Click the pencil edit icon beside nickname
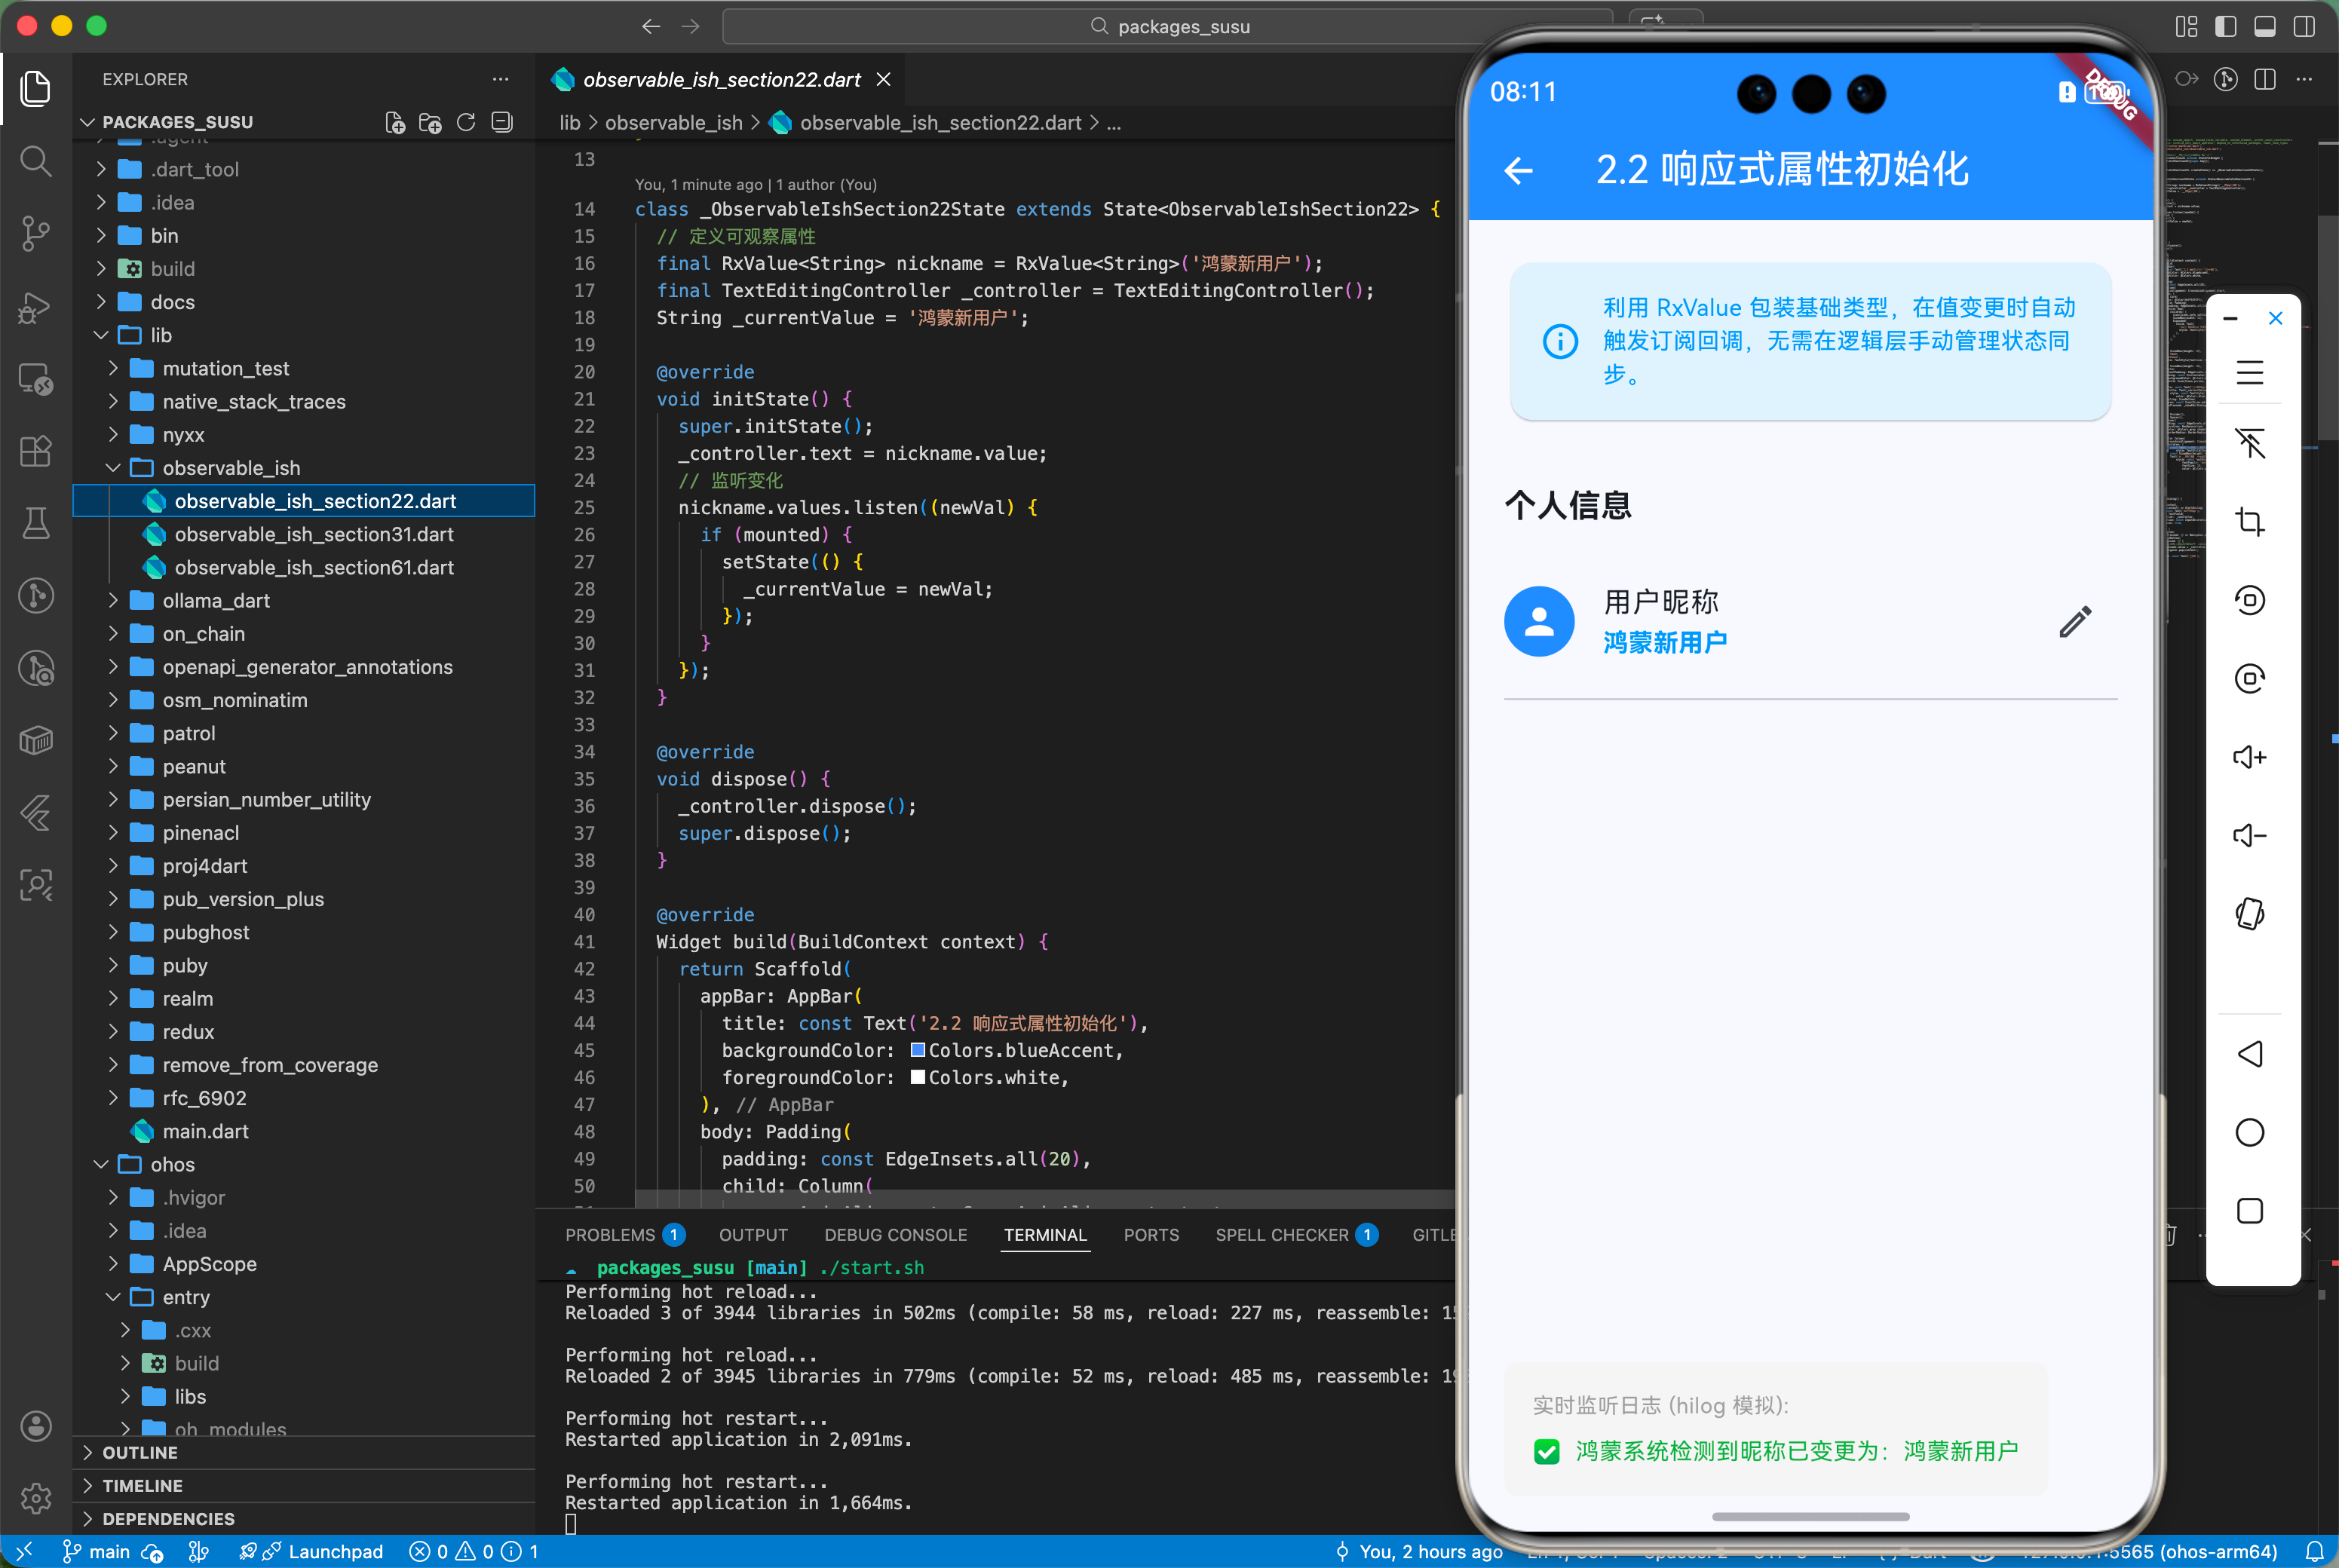Screen dimensions: 2339x1568 coord(2075,622)
